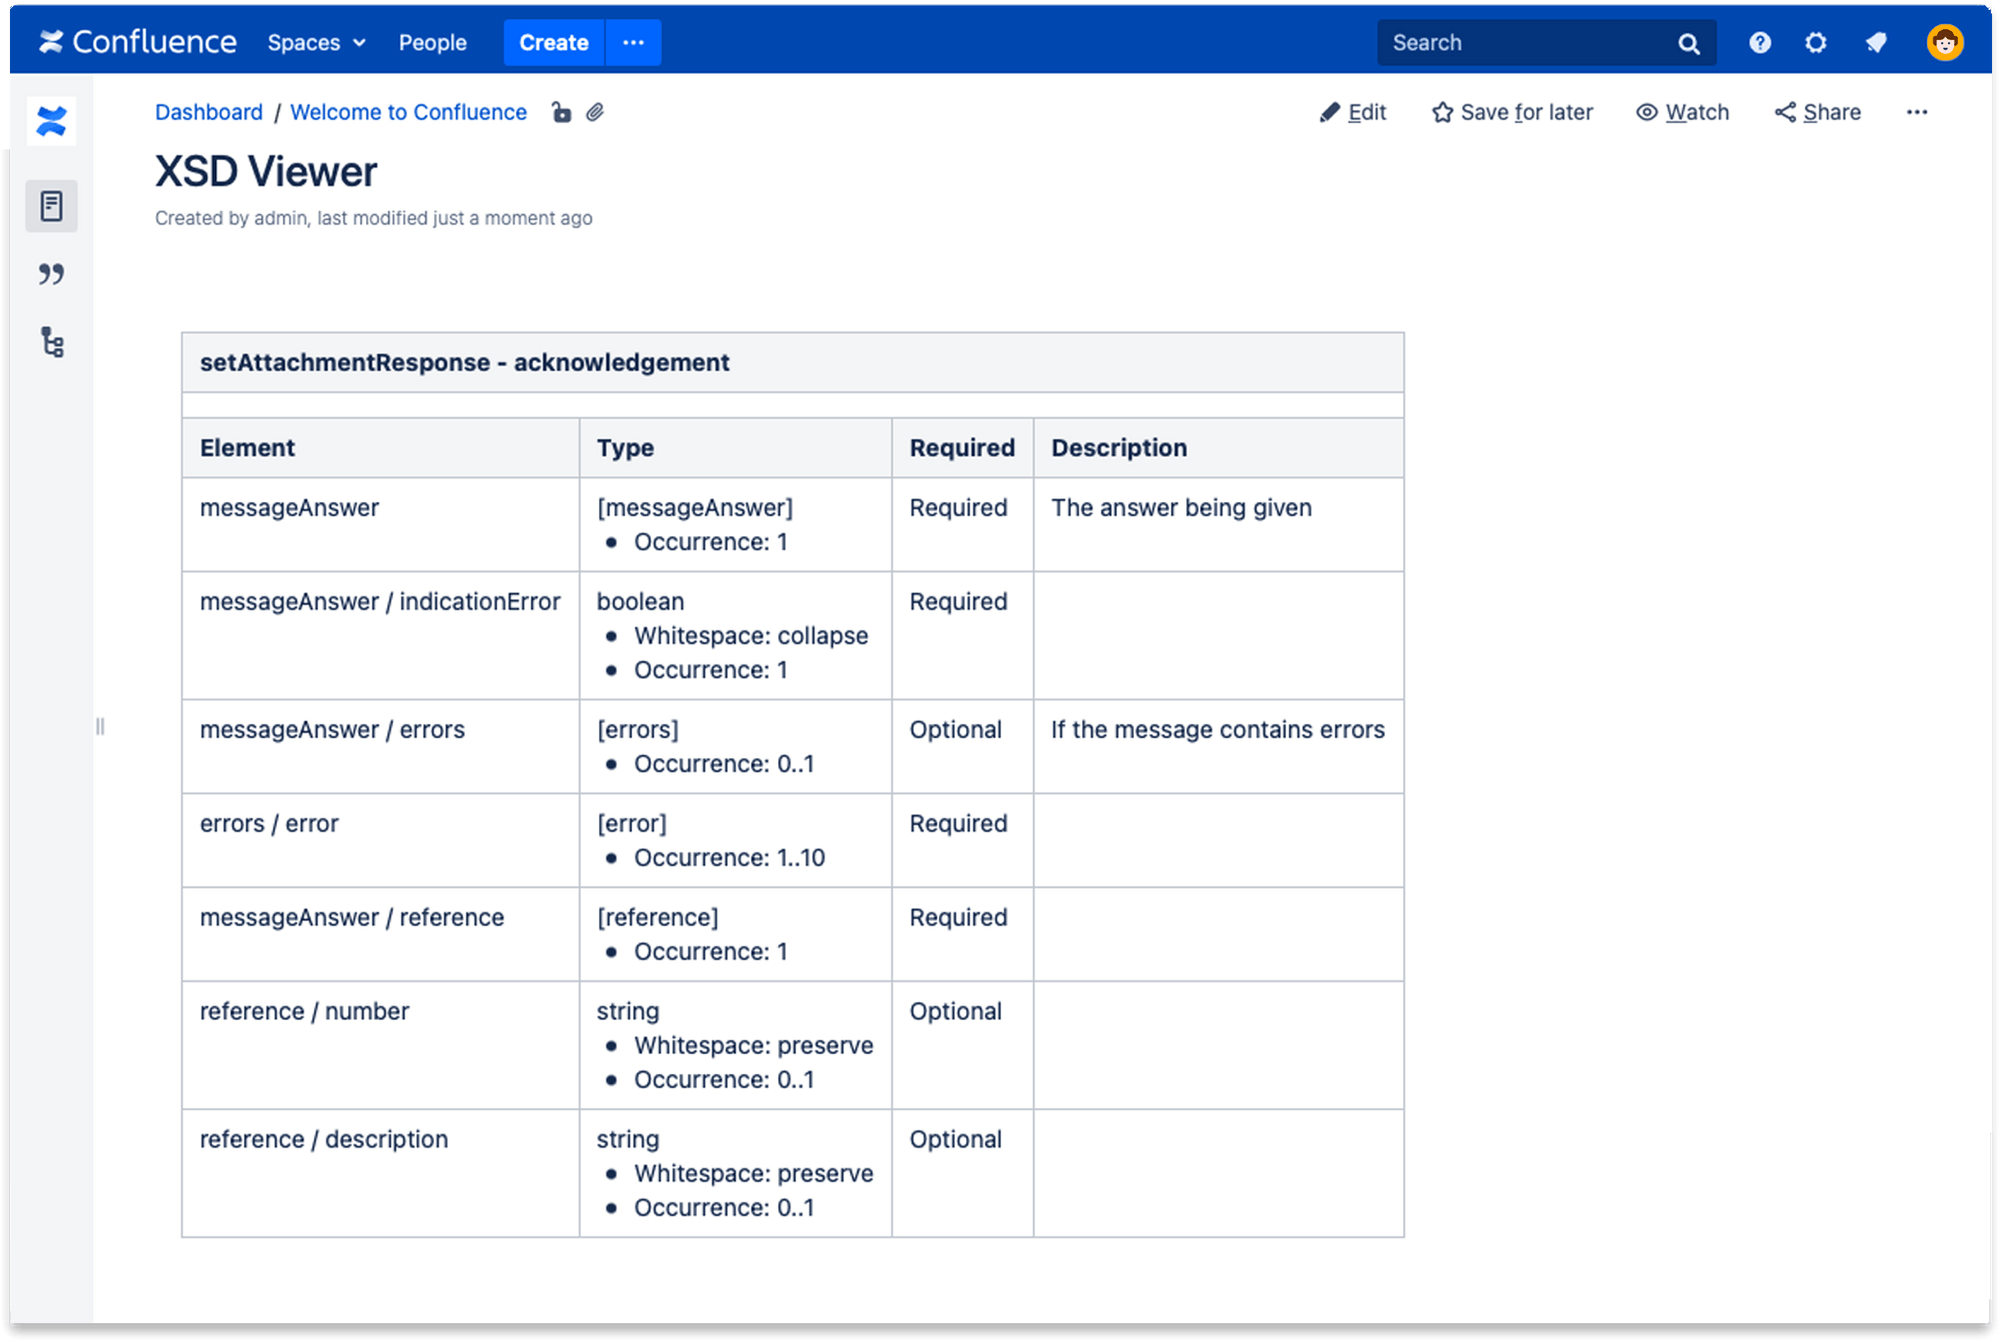Toggle Save for later star

(x=1511, y=112)
